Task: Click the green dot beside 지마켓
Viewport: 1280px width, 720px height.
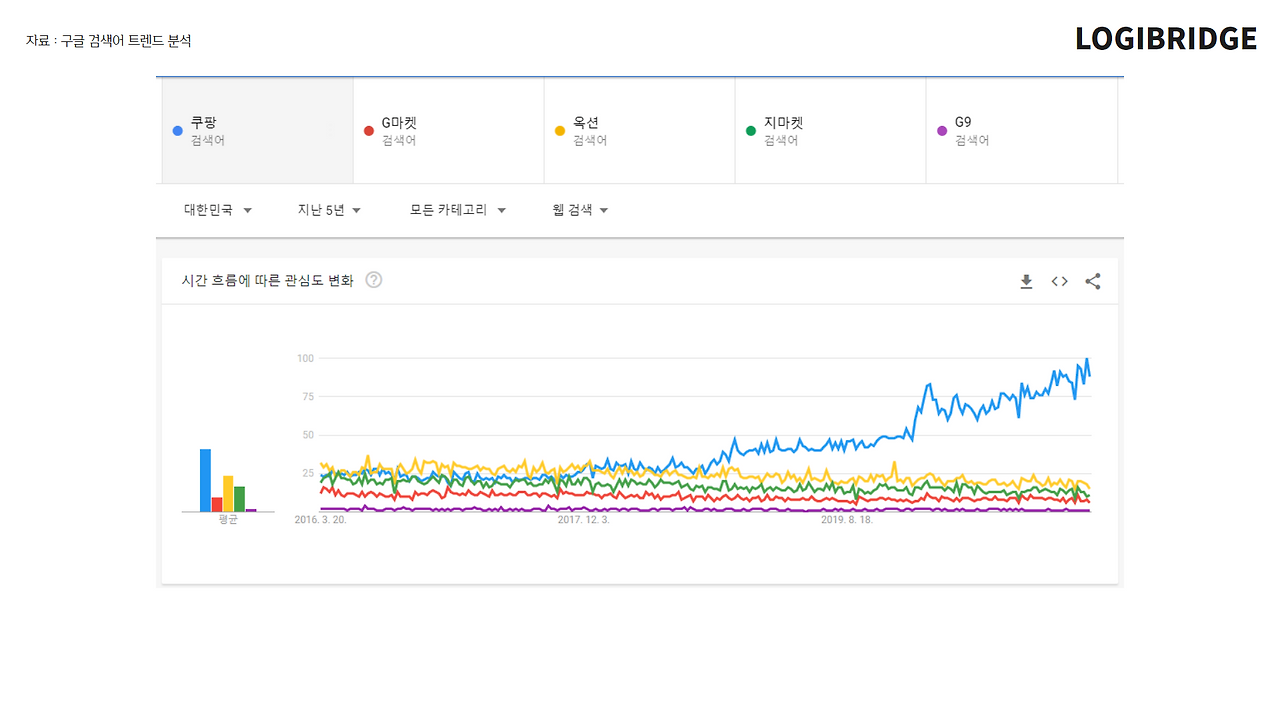Action: coord(751,131)
